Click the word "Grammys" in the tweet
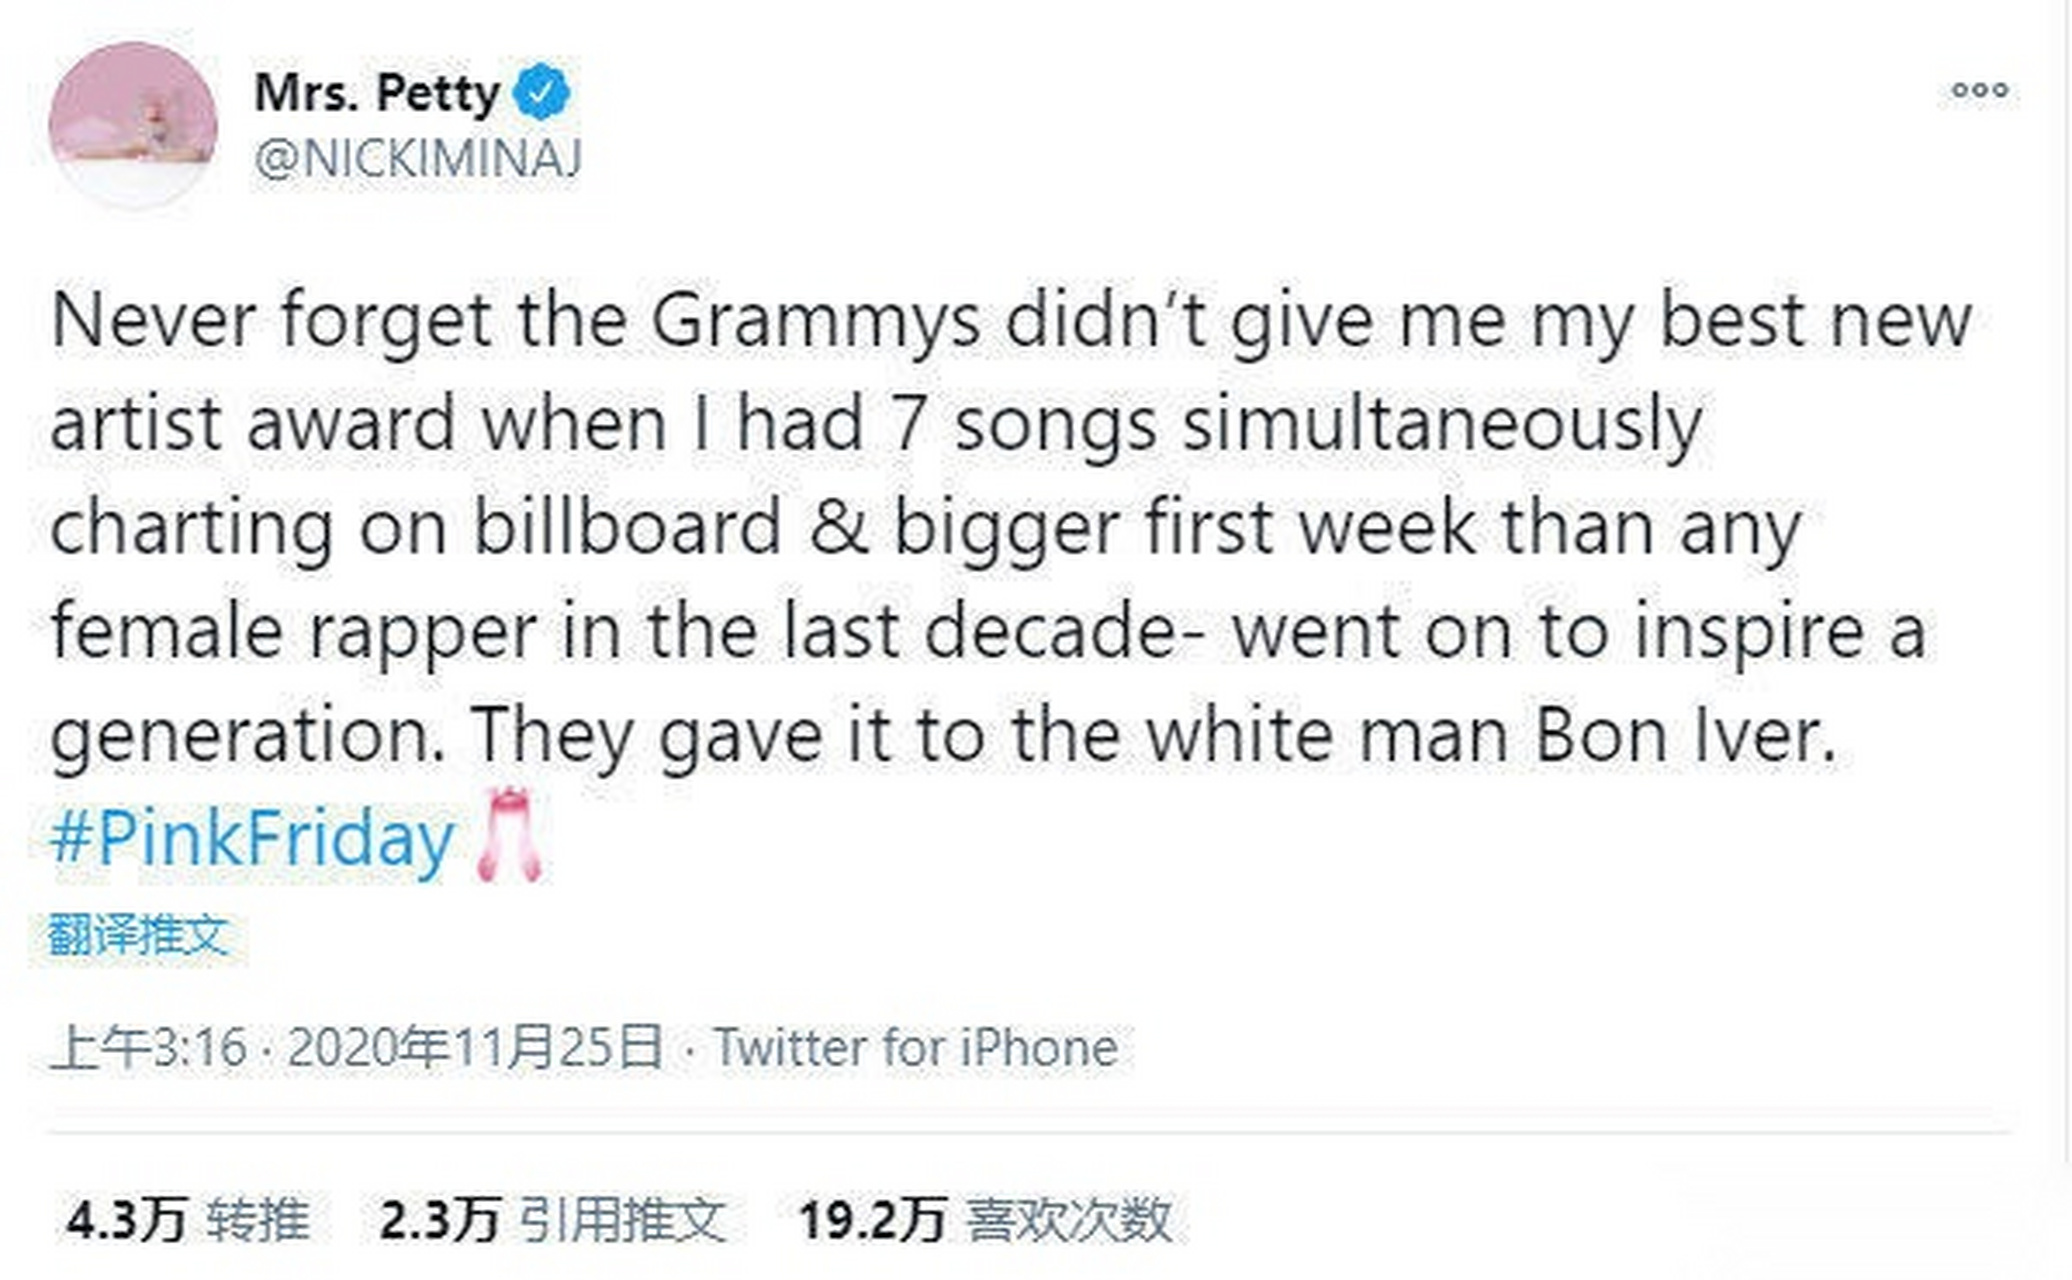The image size is (2072, 1280). point(816,322)
